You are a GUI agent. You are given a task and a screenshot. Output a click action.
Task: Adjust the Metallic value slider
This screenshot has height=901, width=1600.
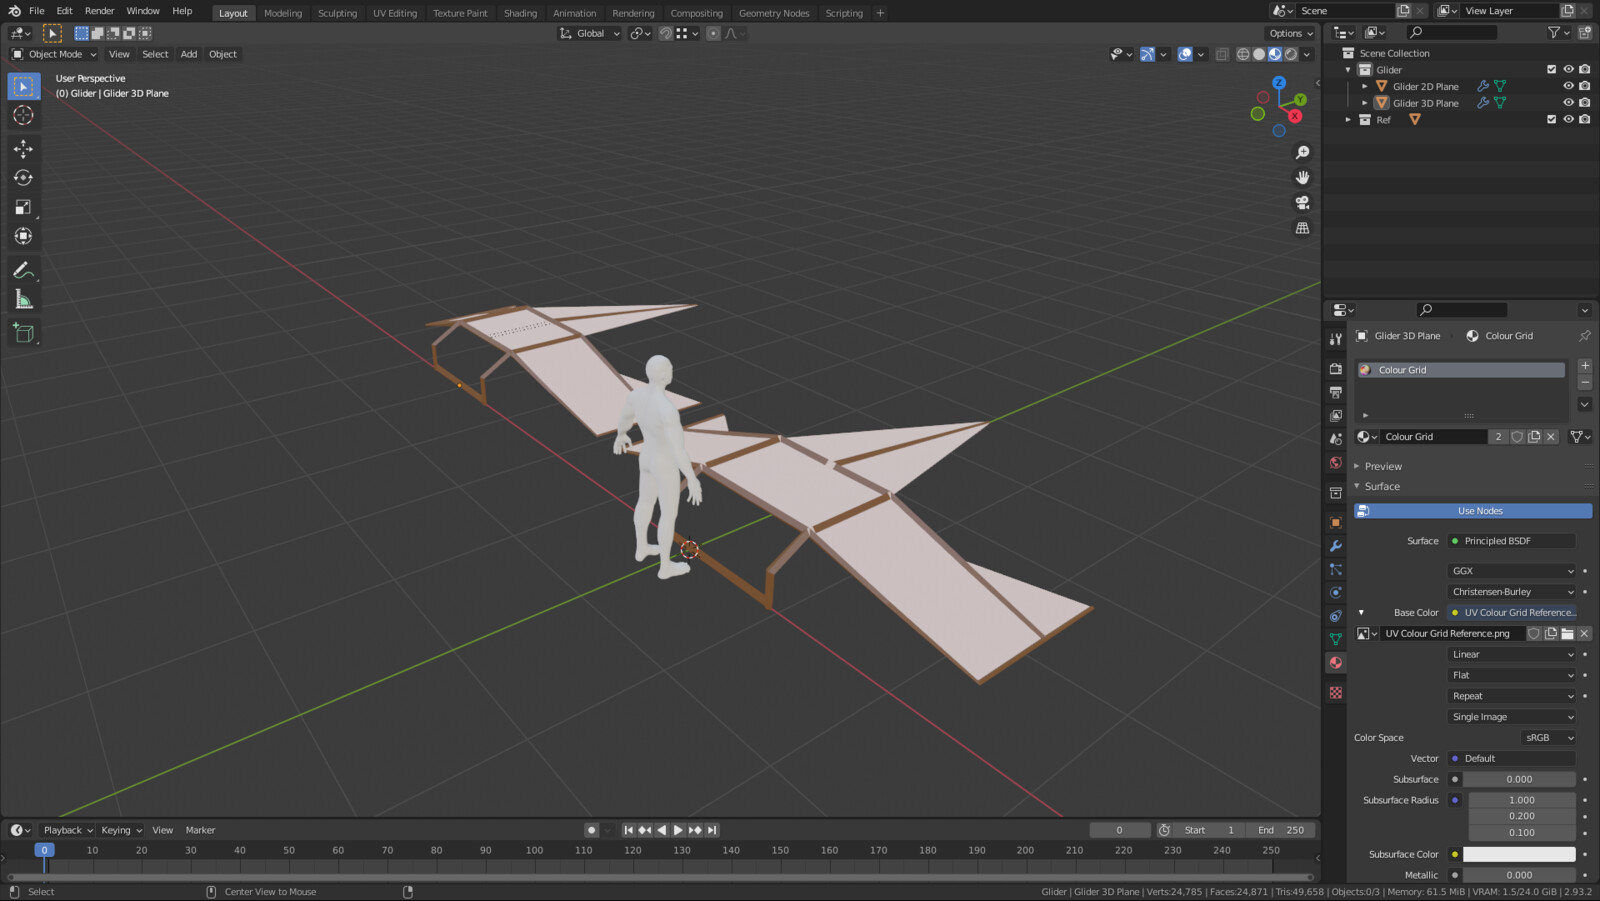click(1519, 875)
